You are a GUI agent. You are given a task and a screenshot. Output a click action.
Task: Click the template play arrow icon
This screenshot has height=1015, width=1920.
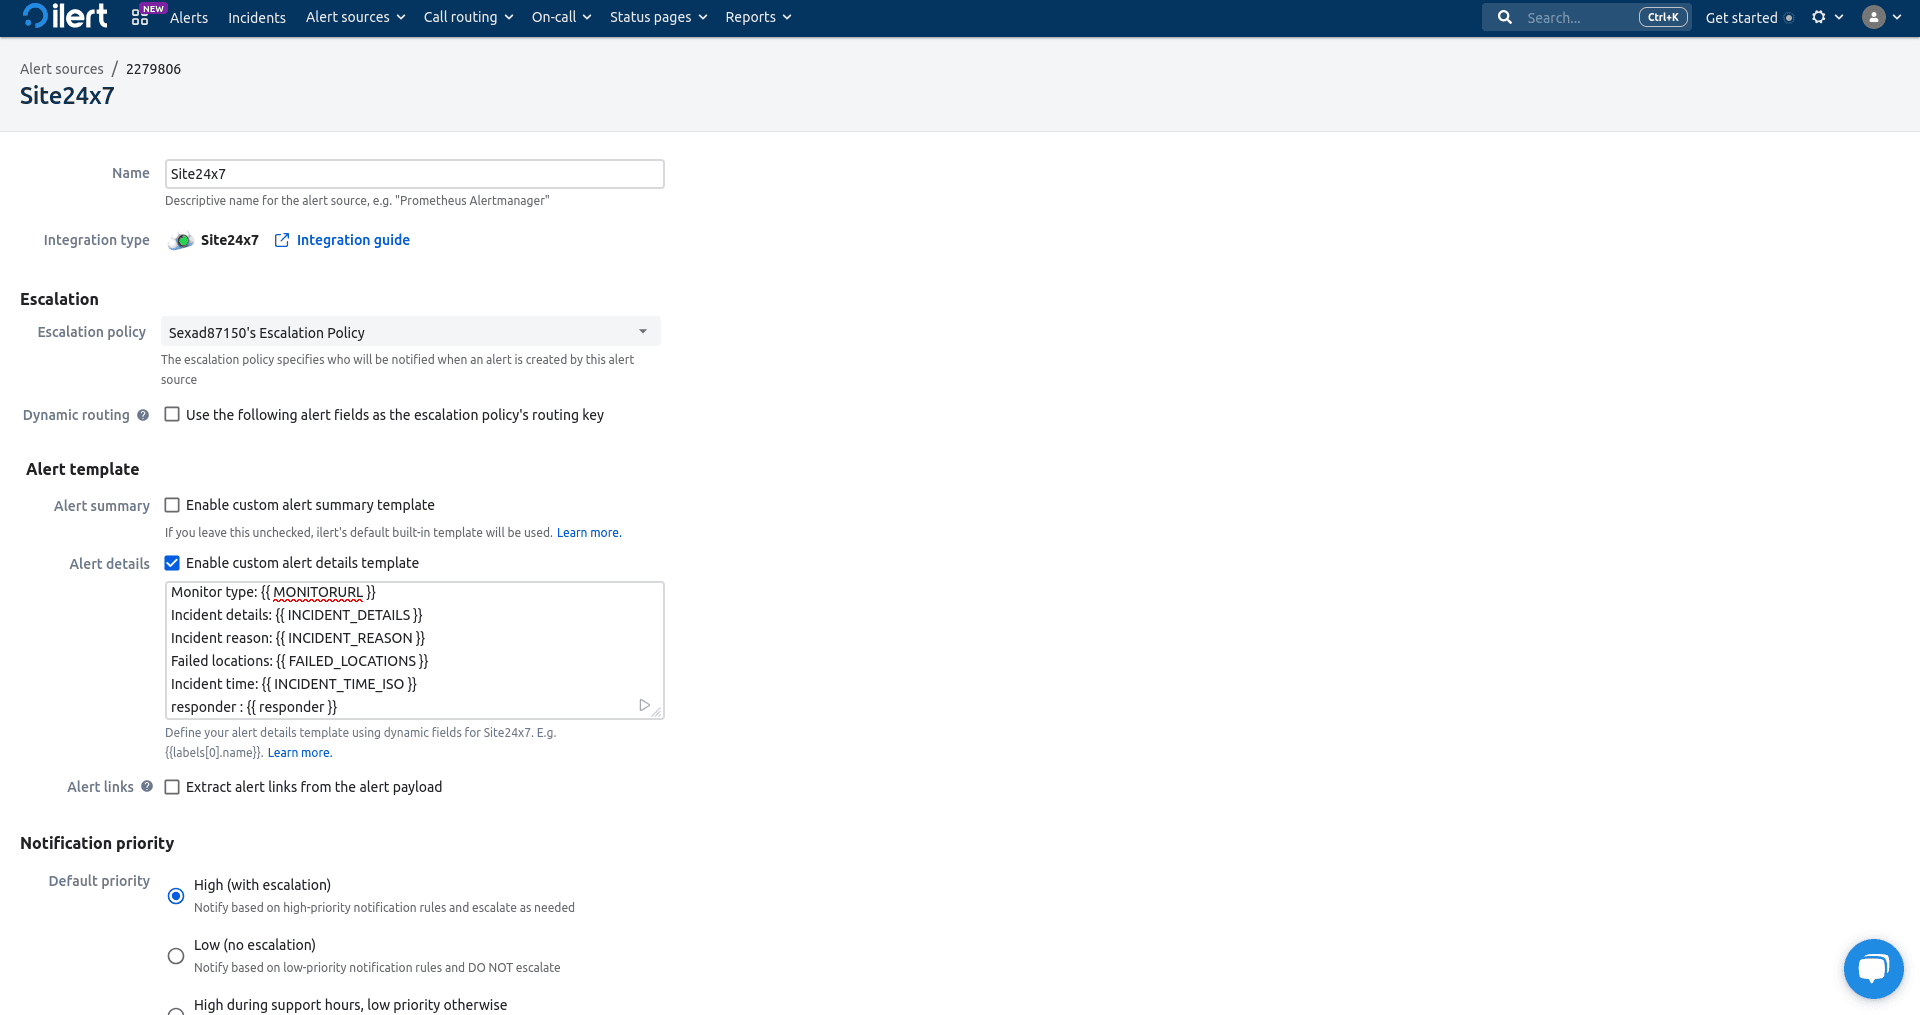coord(644,705)
